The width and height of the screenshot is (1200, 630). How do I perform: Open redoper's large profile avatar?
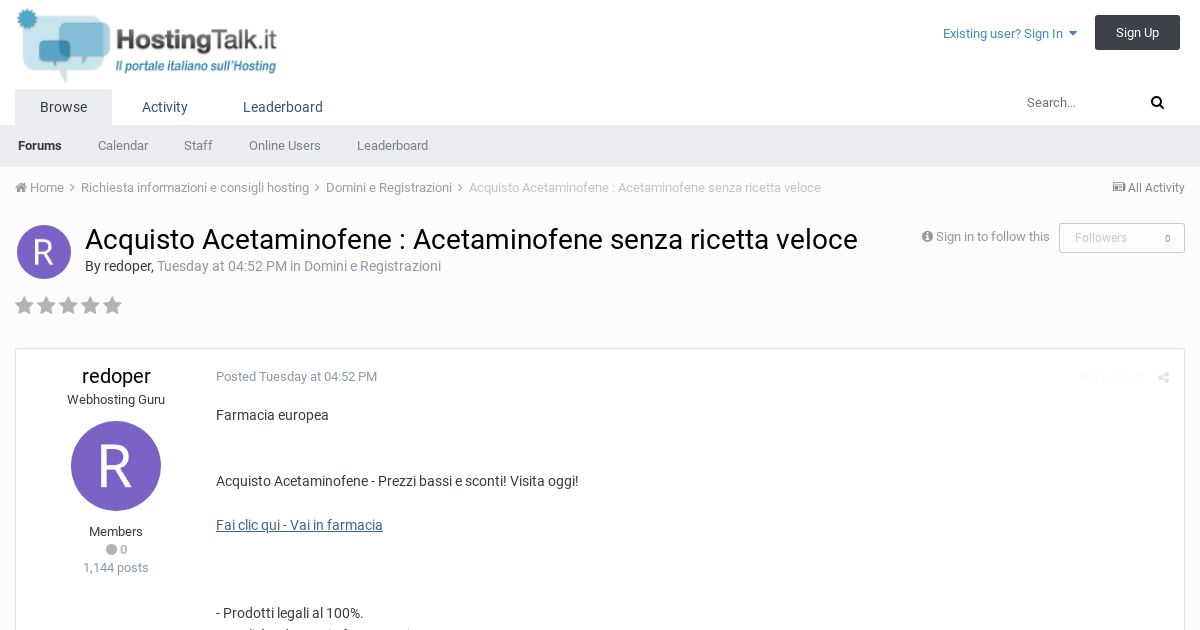[116, 466]
